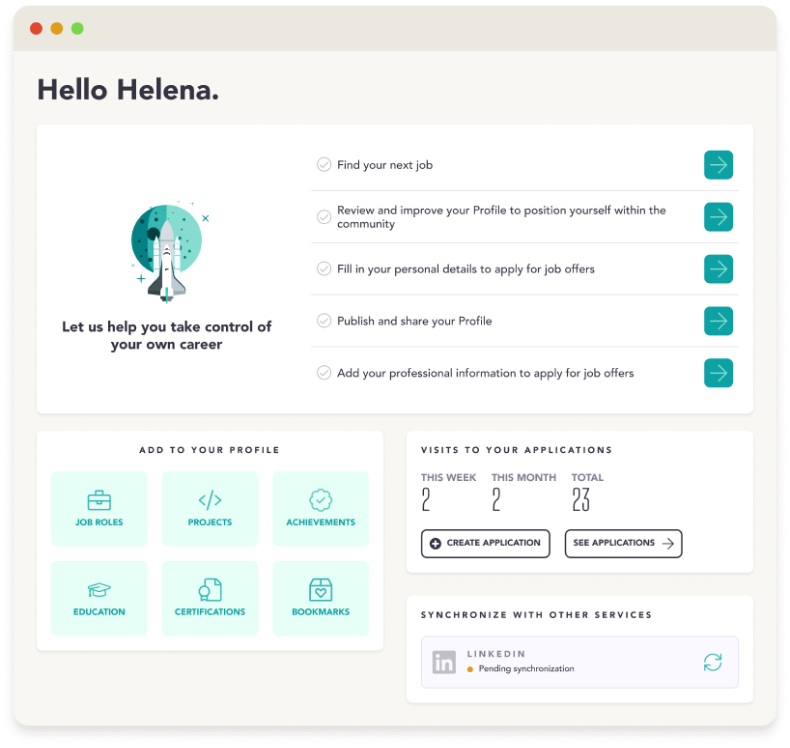Go to Fill in your personal details arrow

[x=718, y=269]
